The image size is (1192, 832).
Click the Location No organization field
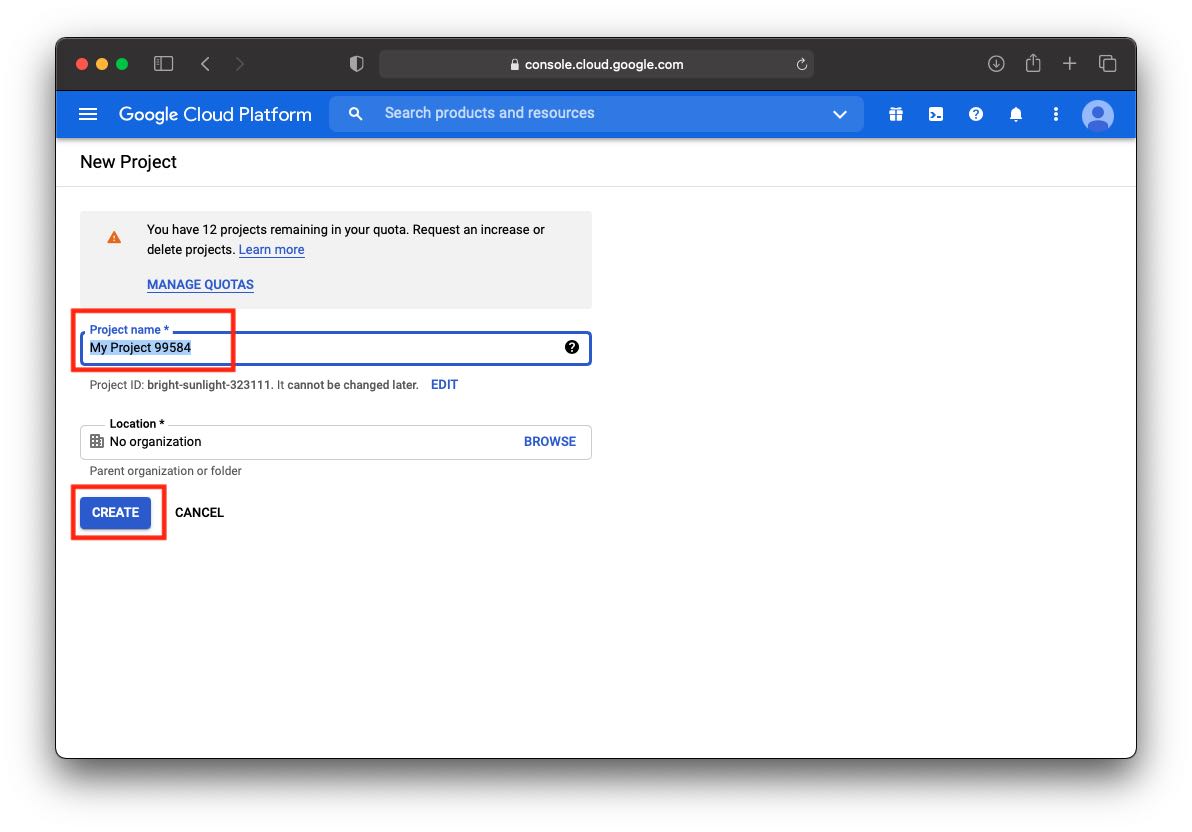click(x=335, y=442)
